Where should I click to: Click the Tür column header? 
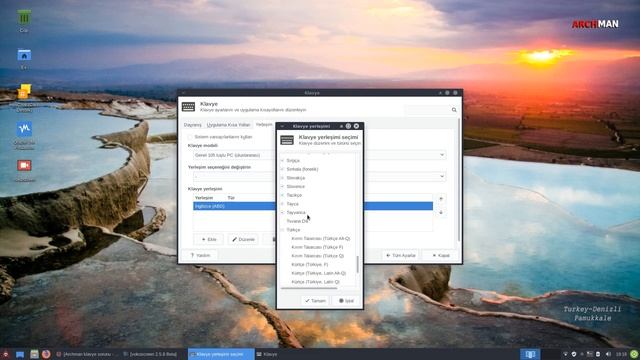click(x=231, y=198)
